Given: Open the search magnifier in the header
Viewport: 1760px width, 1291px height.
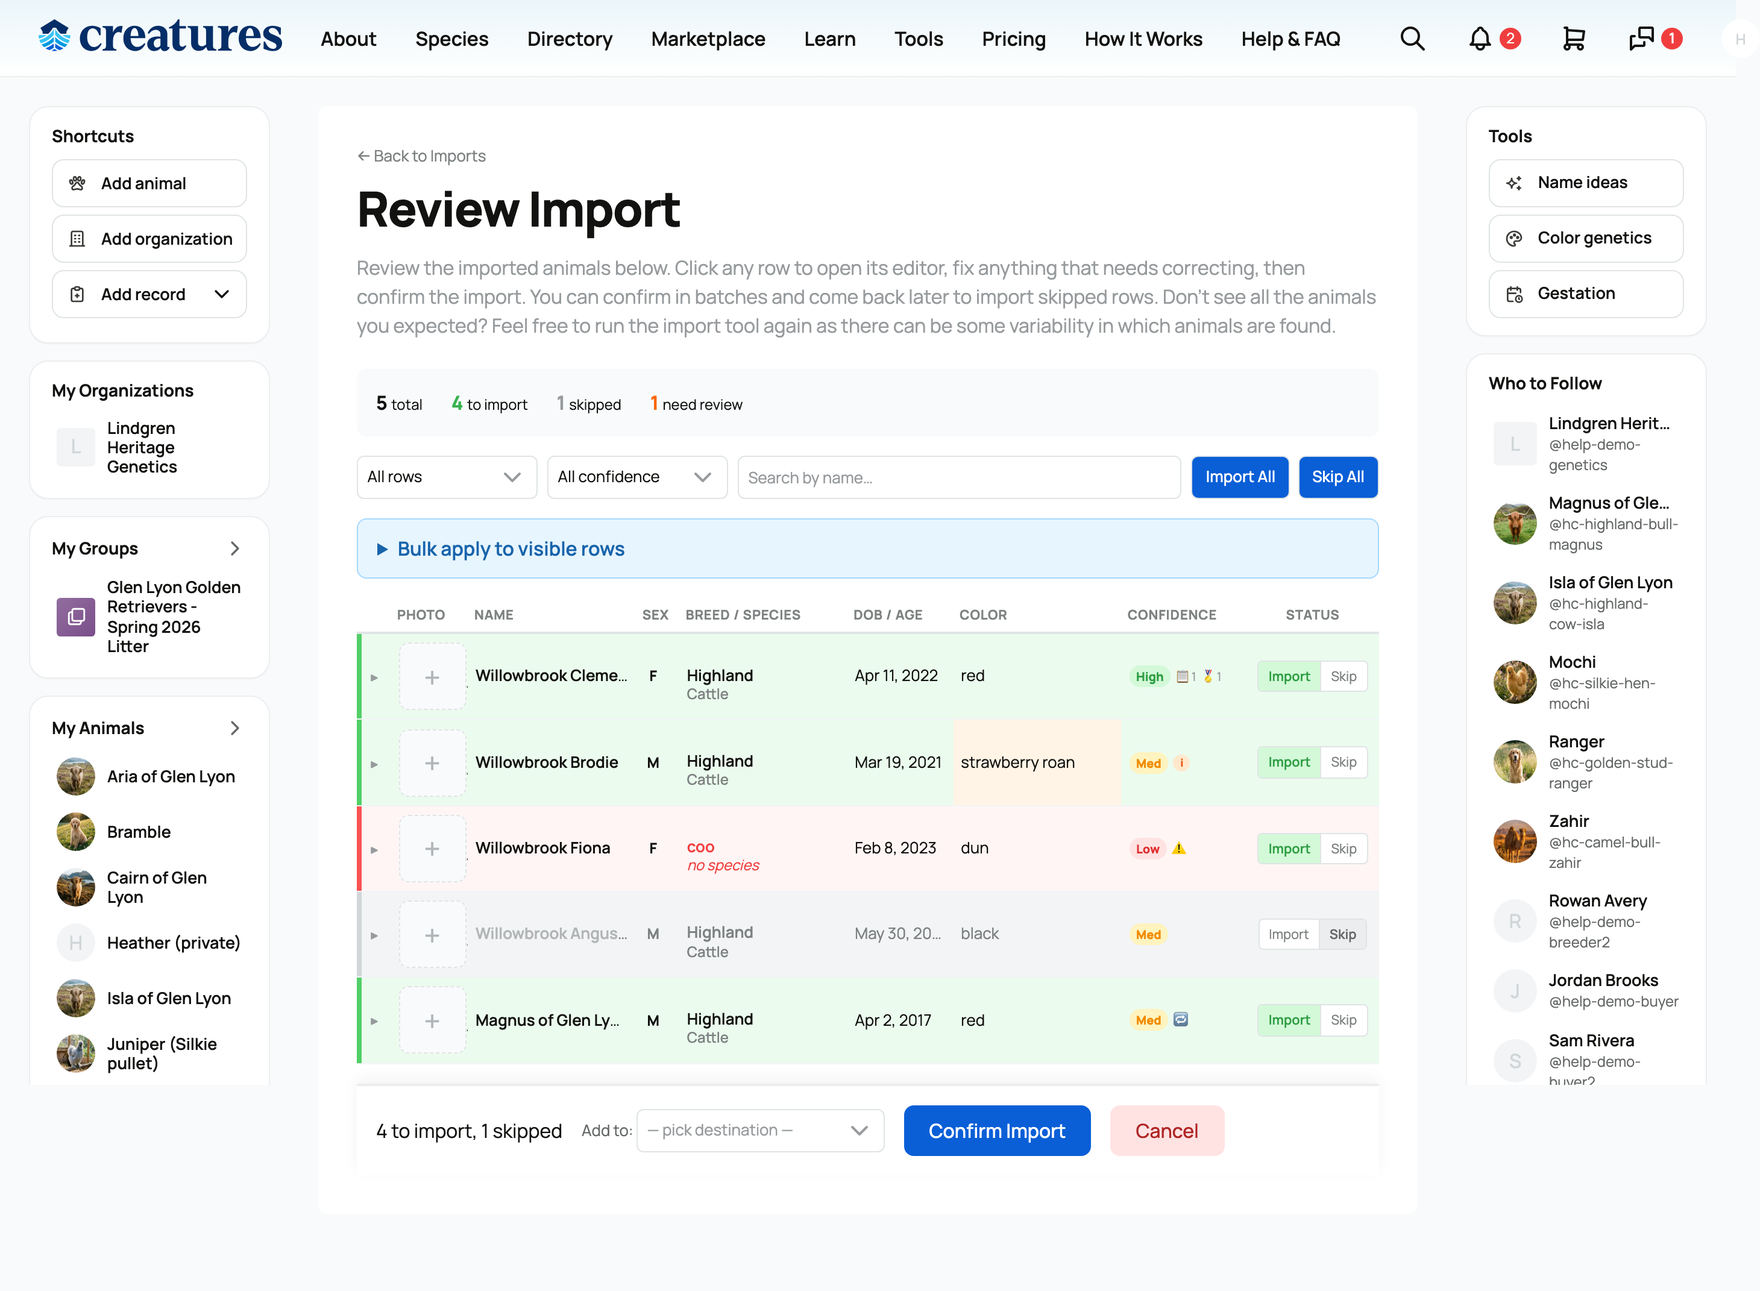Looking at the screenshot, I should pyautogui.click(x=1412, y=39).
